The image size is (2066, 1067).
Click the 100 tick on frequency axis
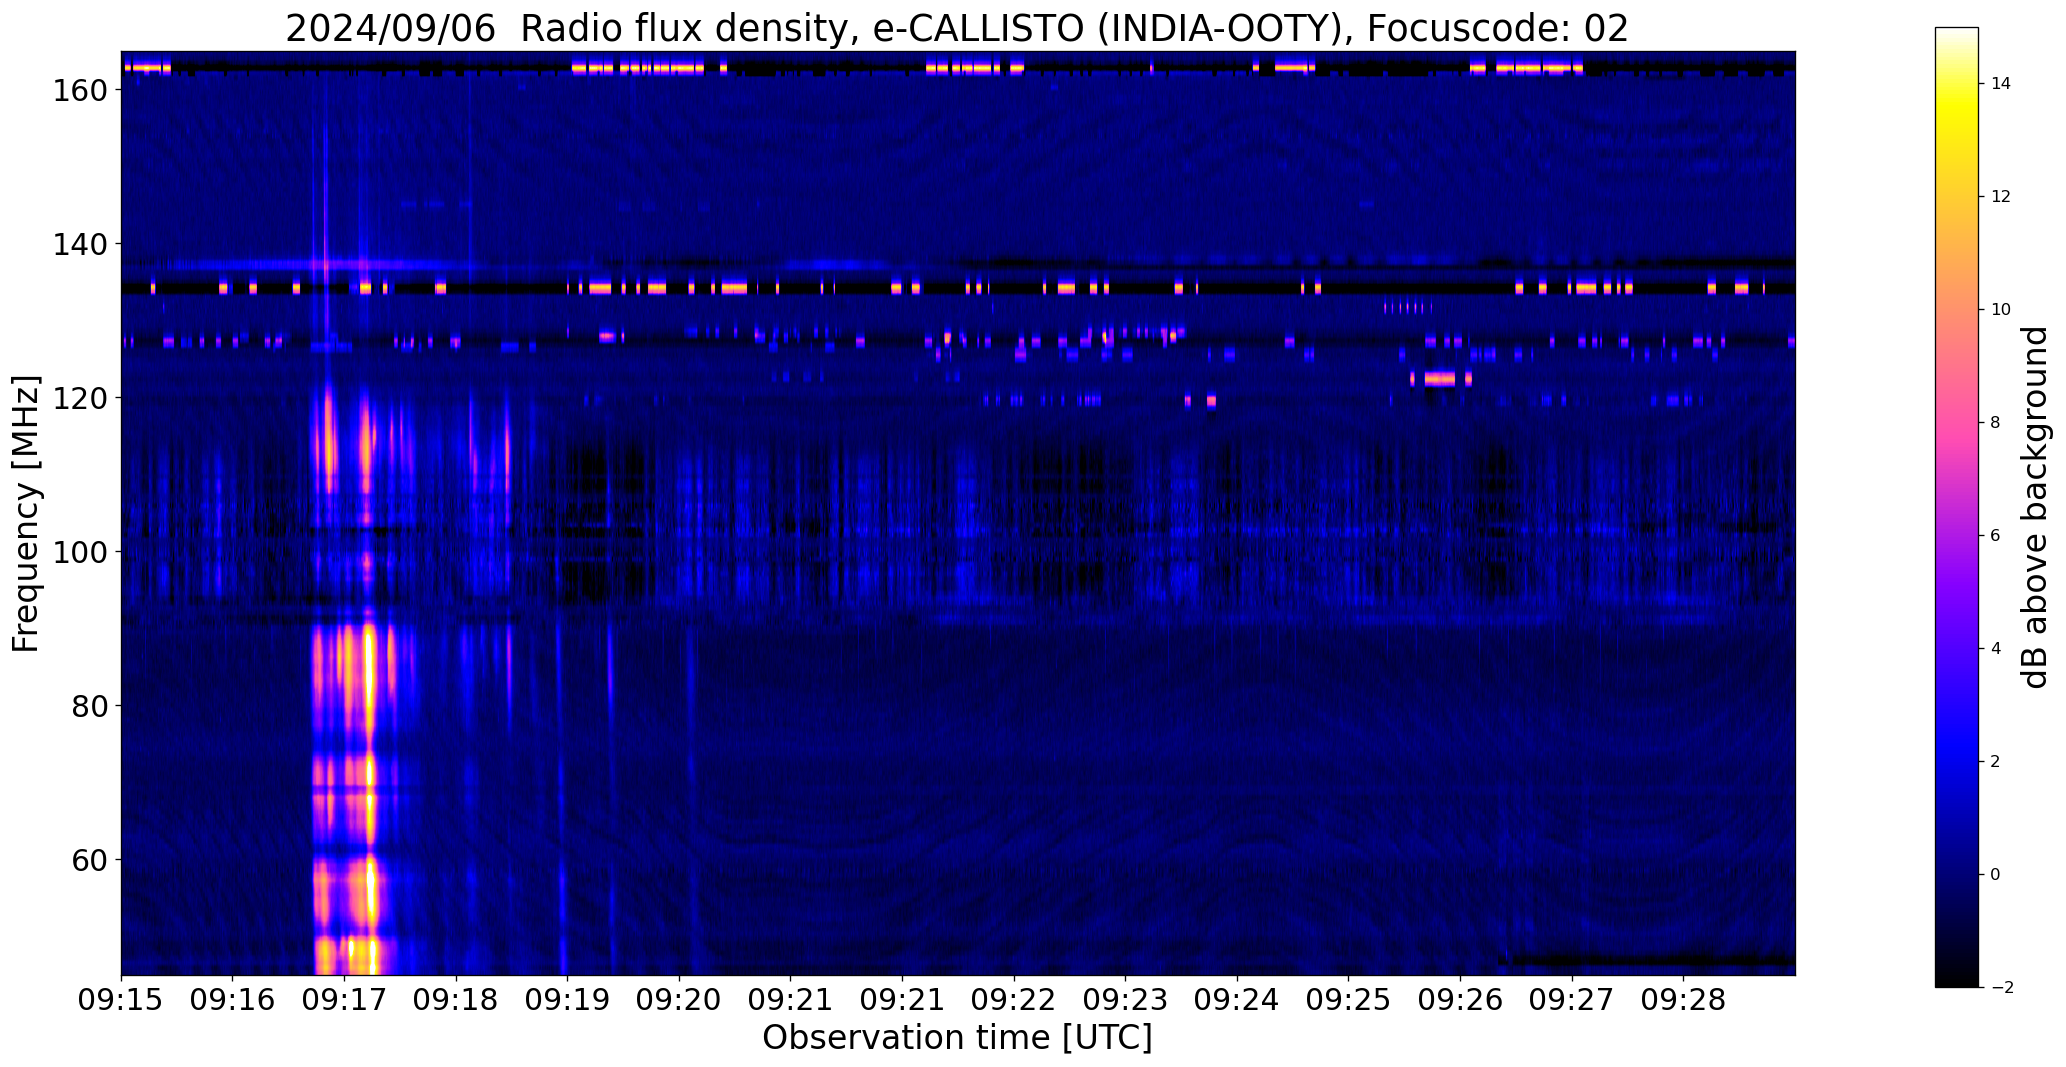(79, 552)
